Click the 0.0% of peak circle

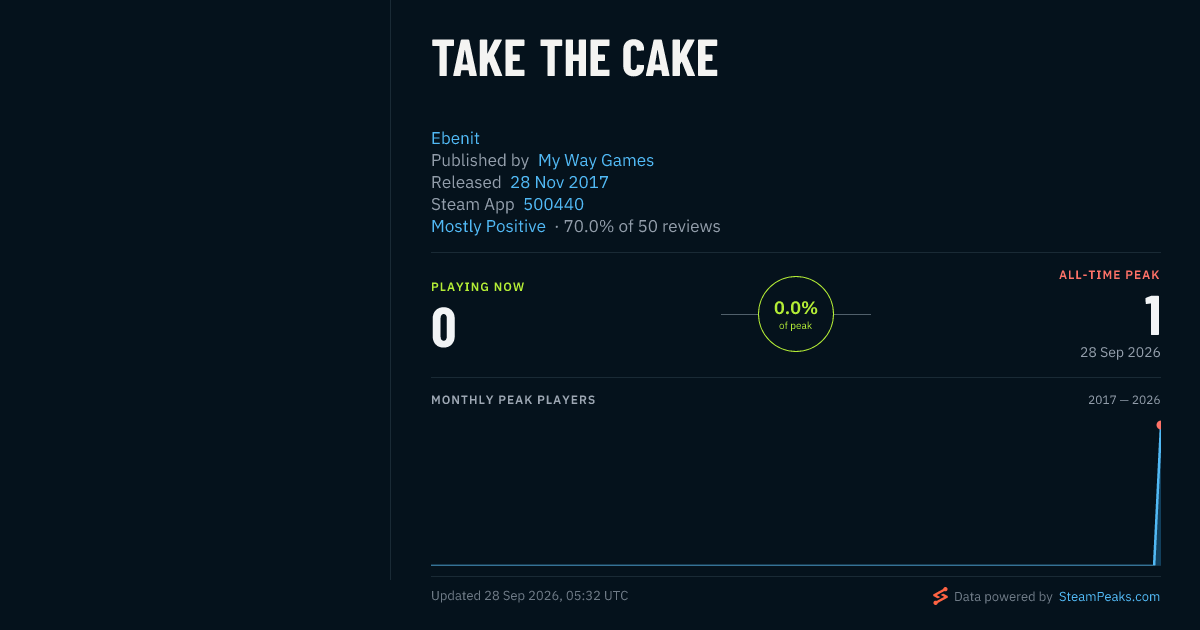click(x=796, y=314)
